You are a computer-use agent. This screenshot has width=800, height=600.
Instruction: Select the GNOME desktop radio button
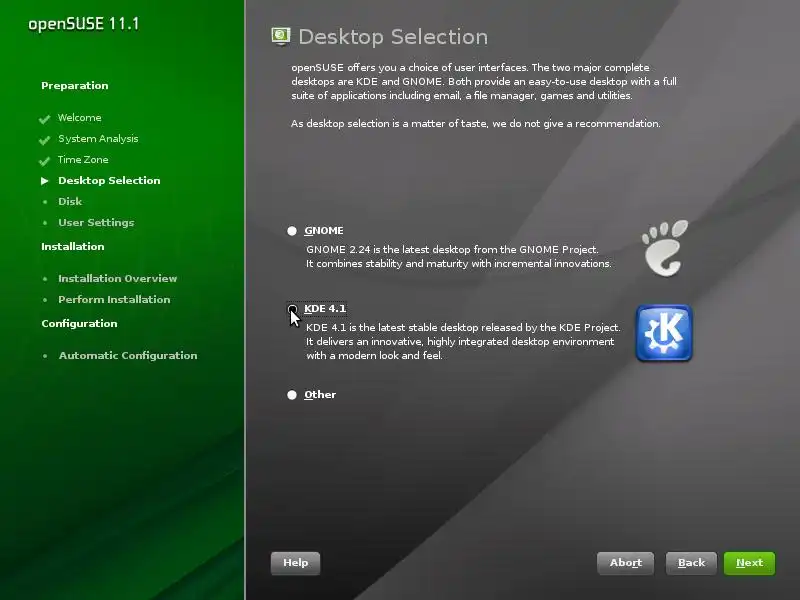tap(292, 231)
